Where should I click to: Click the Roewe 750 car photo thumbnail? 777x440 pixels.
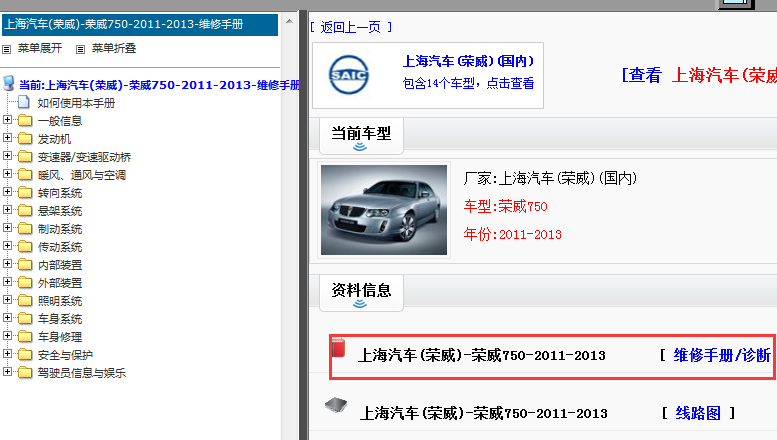pyautogui.click(x=384, y=210)
